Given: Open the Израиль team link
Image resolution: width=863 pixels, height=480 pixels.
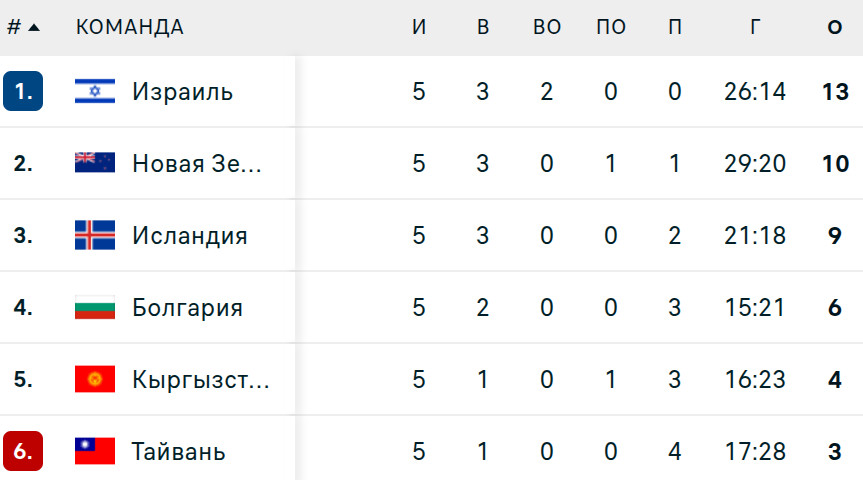Looking at the screenshot, I should click(x=182, y=92).
